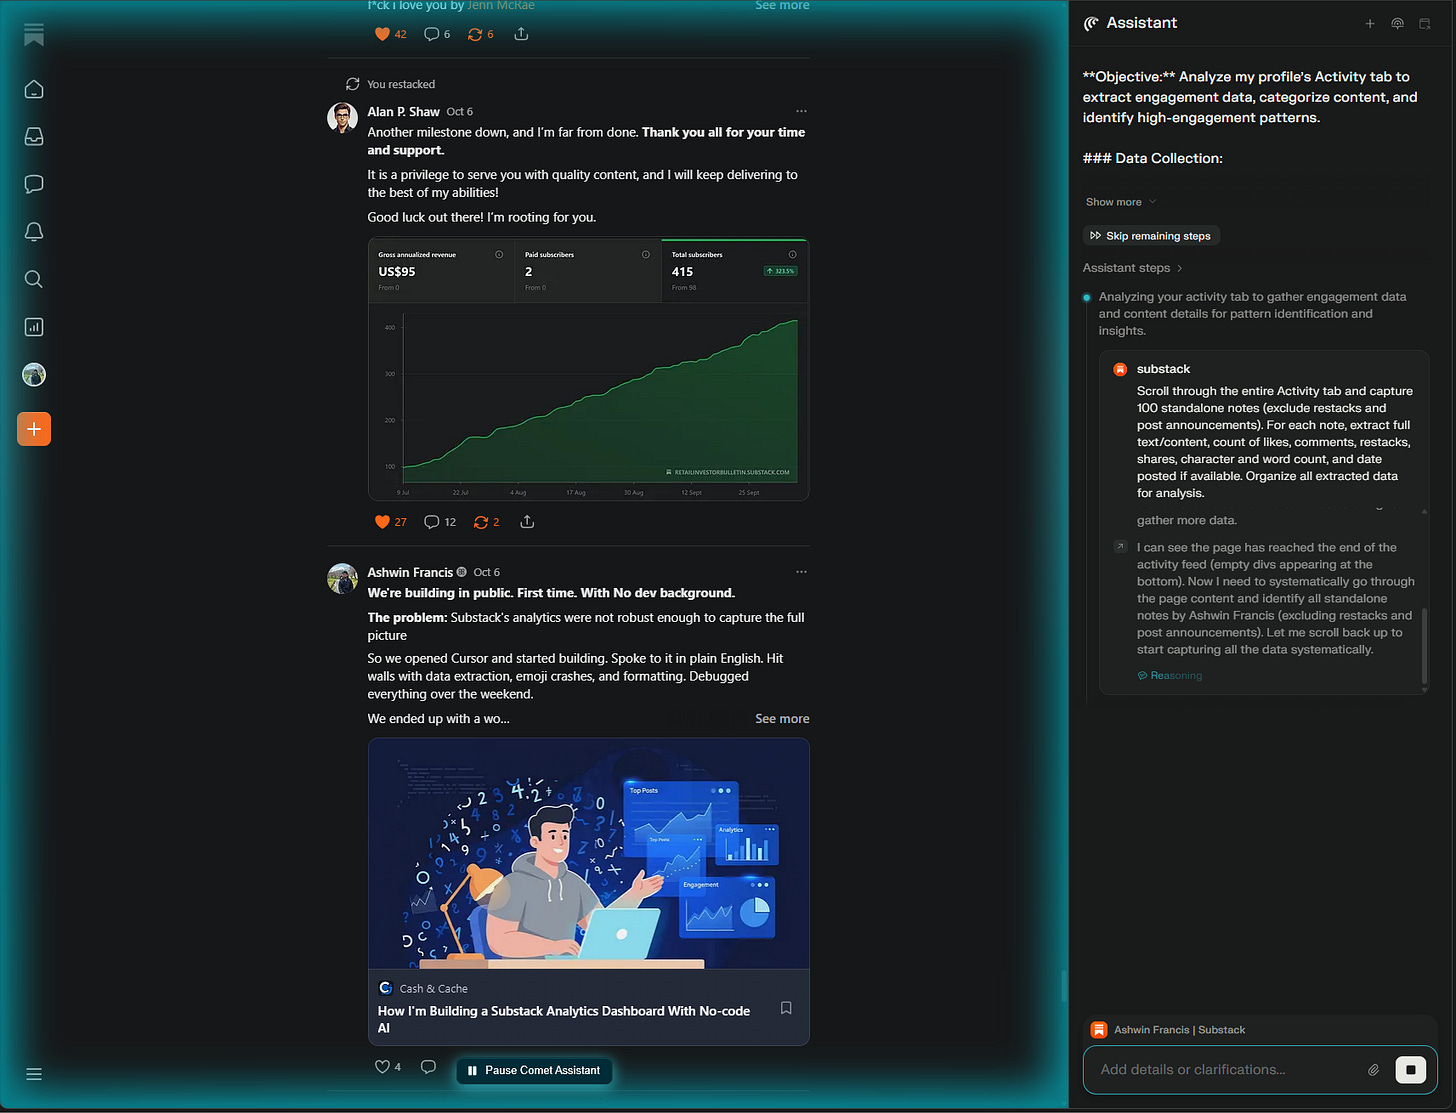Screen dimensions: 1456x1113
Task: Open the subscriber growth chart image
Action: [588, 369]
